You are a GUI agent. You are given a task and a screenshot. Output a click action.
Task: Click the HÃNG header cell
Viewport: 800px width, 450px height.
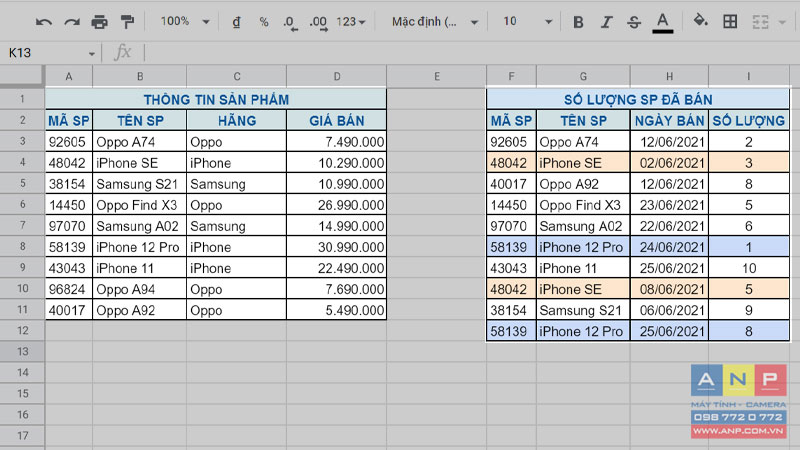click(x=237, y=120)
